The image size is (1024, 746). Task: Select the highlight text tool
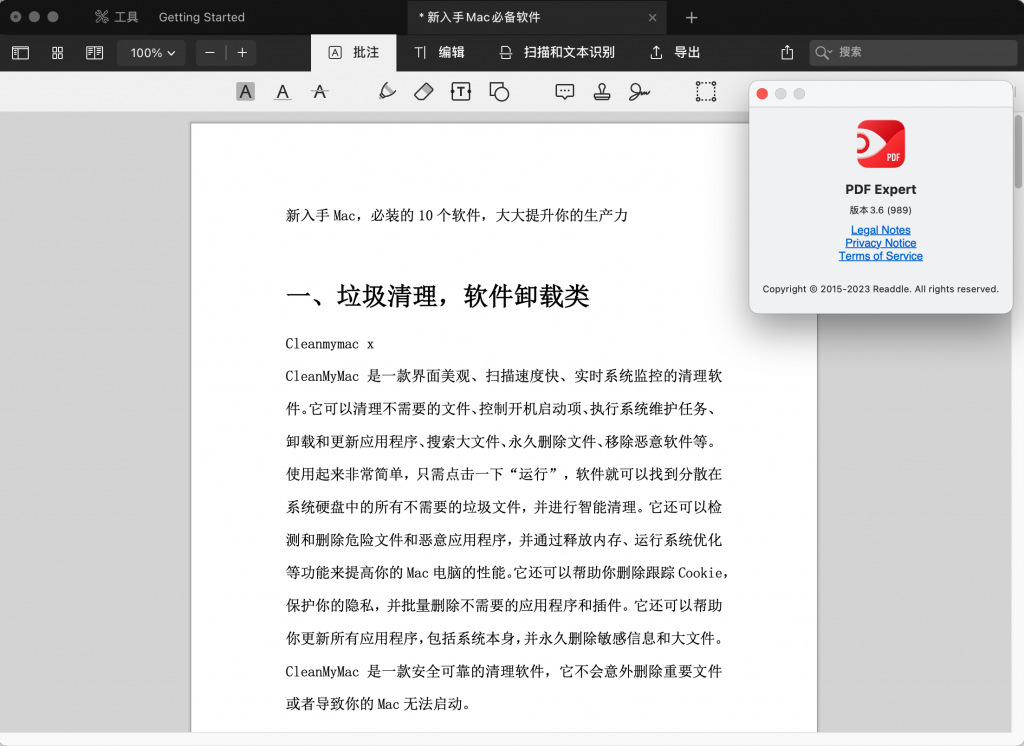[x=243, y=91]
